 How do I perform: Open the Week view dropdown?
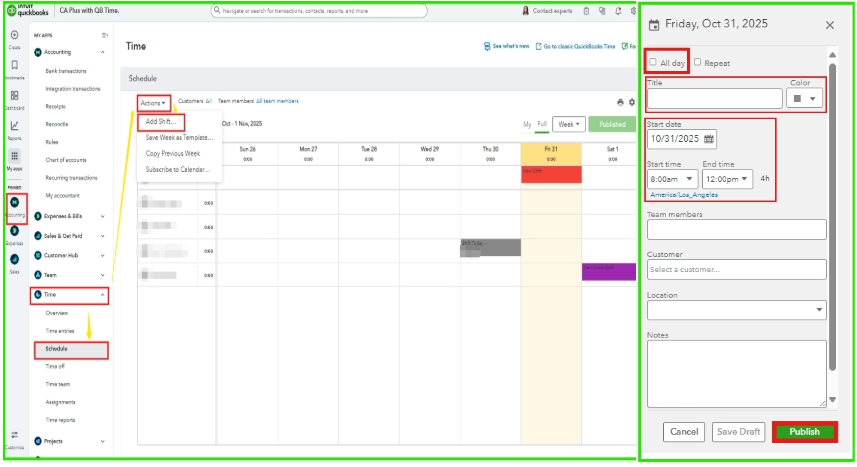(x=569, y=125)
